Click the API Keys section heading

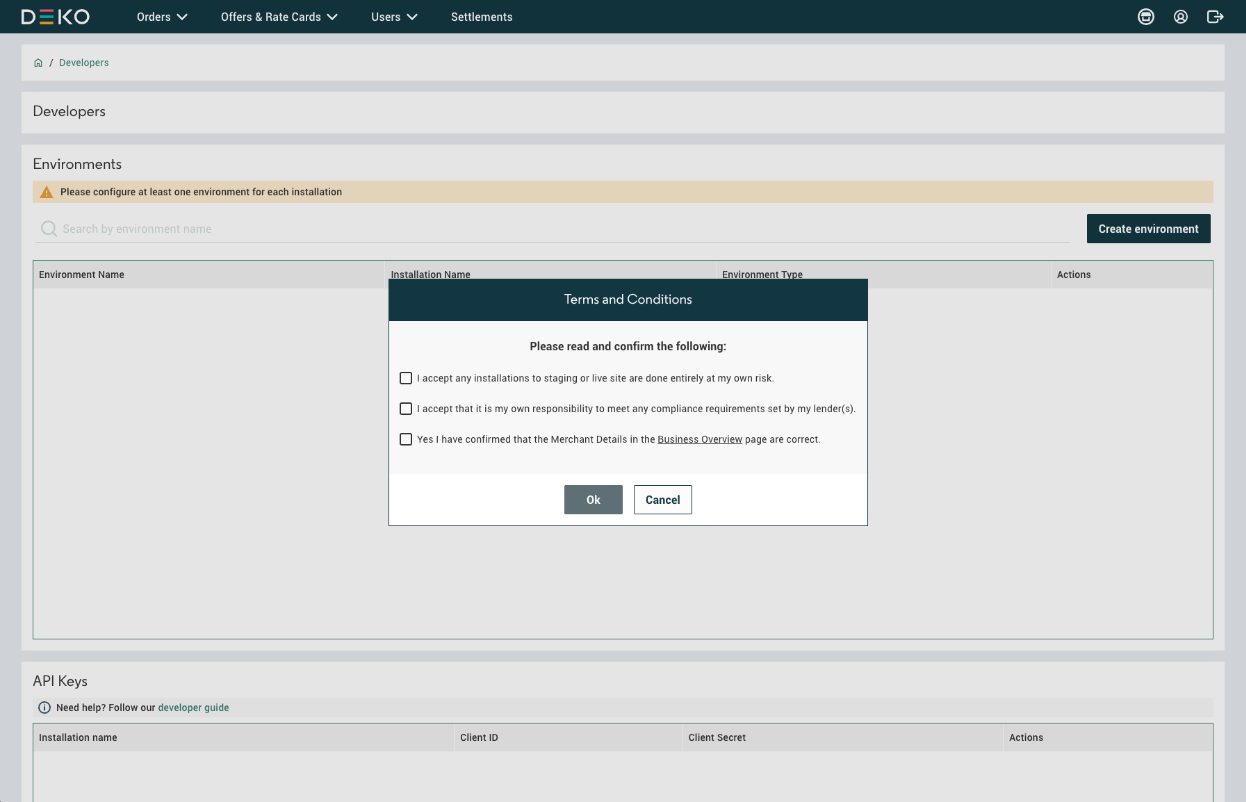[60, 681]
